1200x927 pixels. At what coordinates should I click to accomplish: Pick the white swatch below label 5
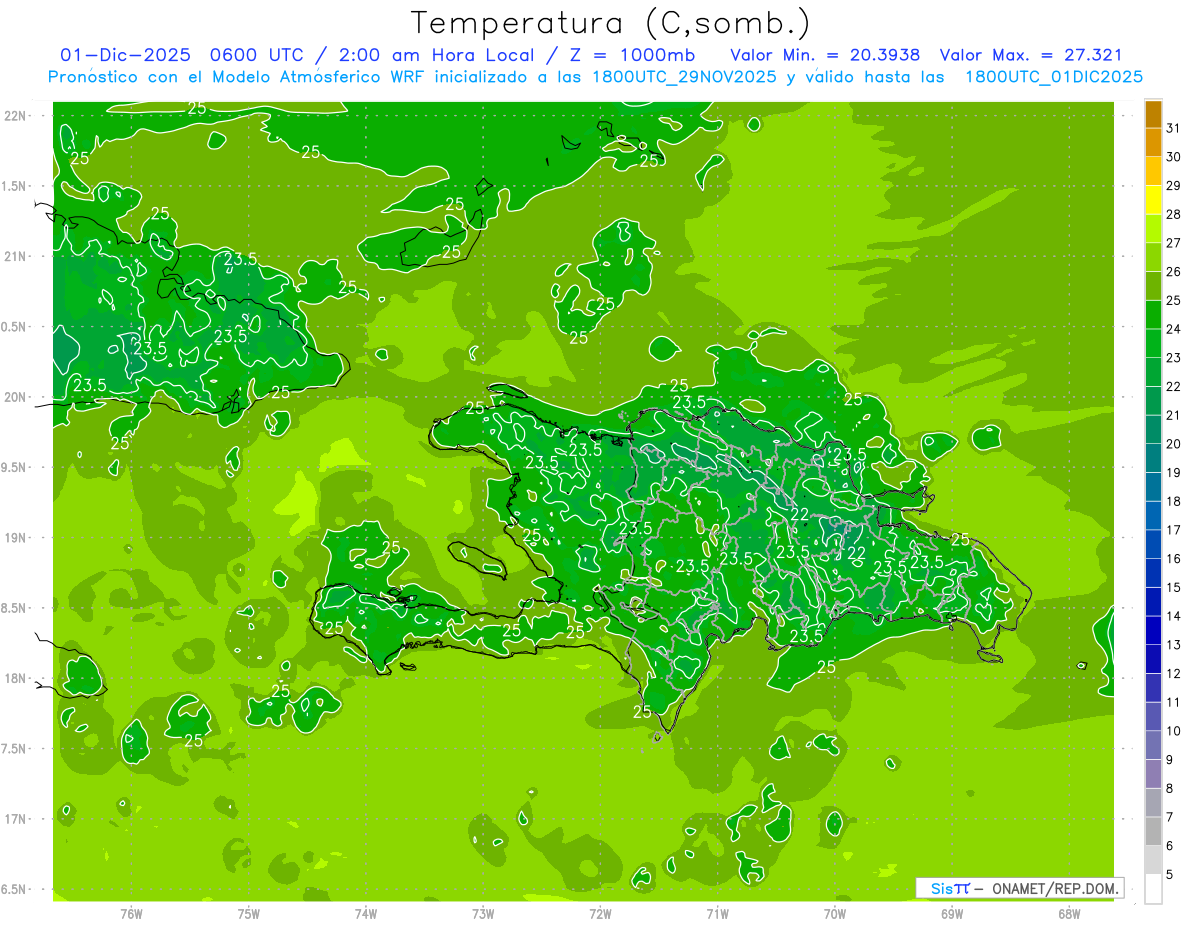coord(1153,889)
